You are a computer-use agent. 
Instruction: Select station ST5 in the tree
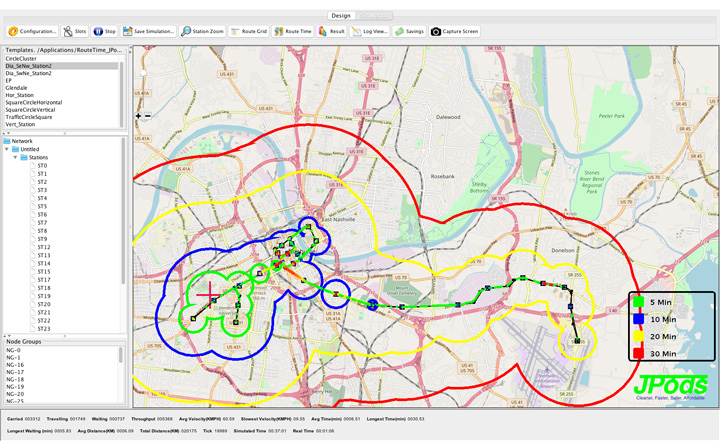[x=42, y=206]
